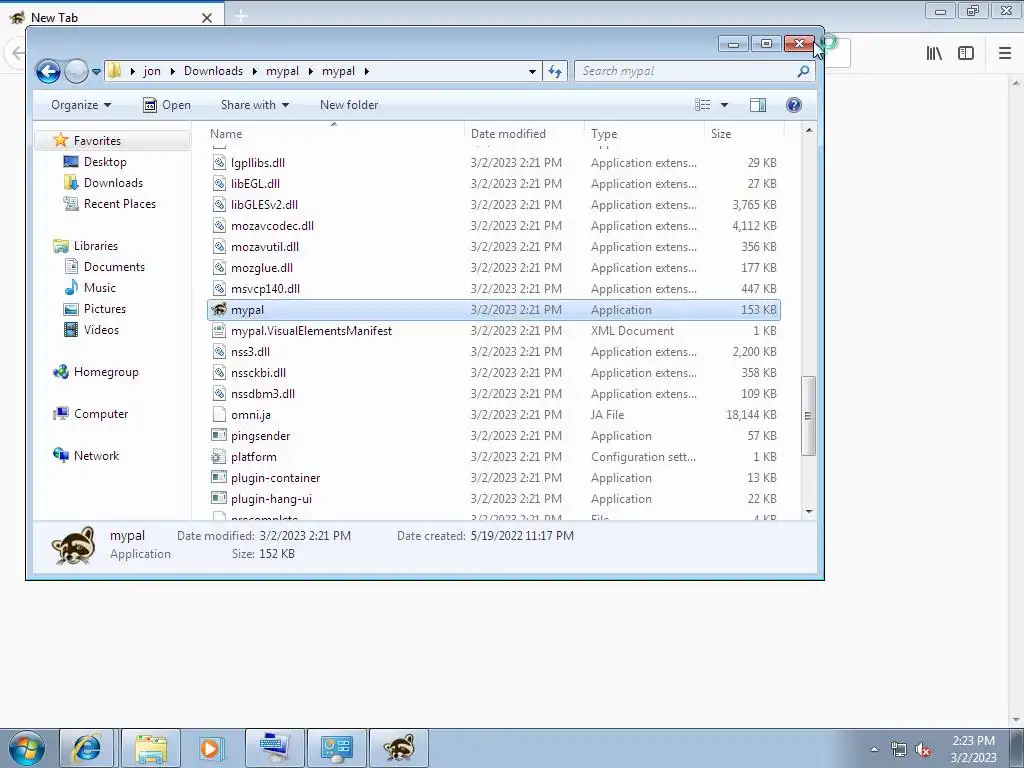Image resolution: width=1024 pixels, height=768 pixels.
Task: Open the Mypal browser hamburger menu
Action: 1005,54
